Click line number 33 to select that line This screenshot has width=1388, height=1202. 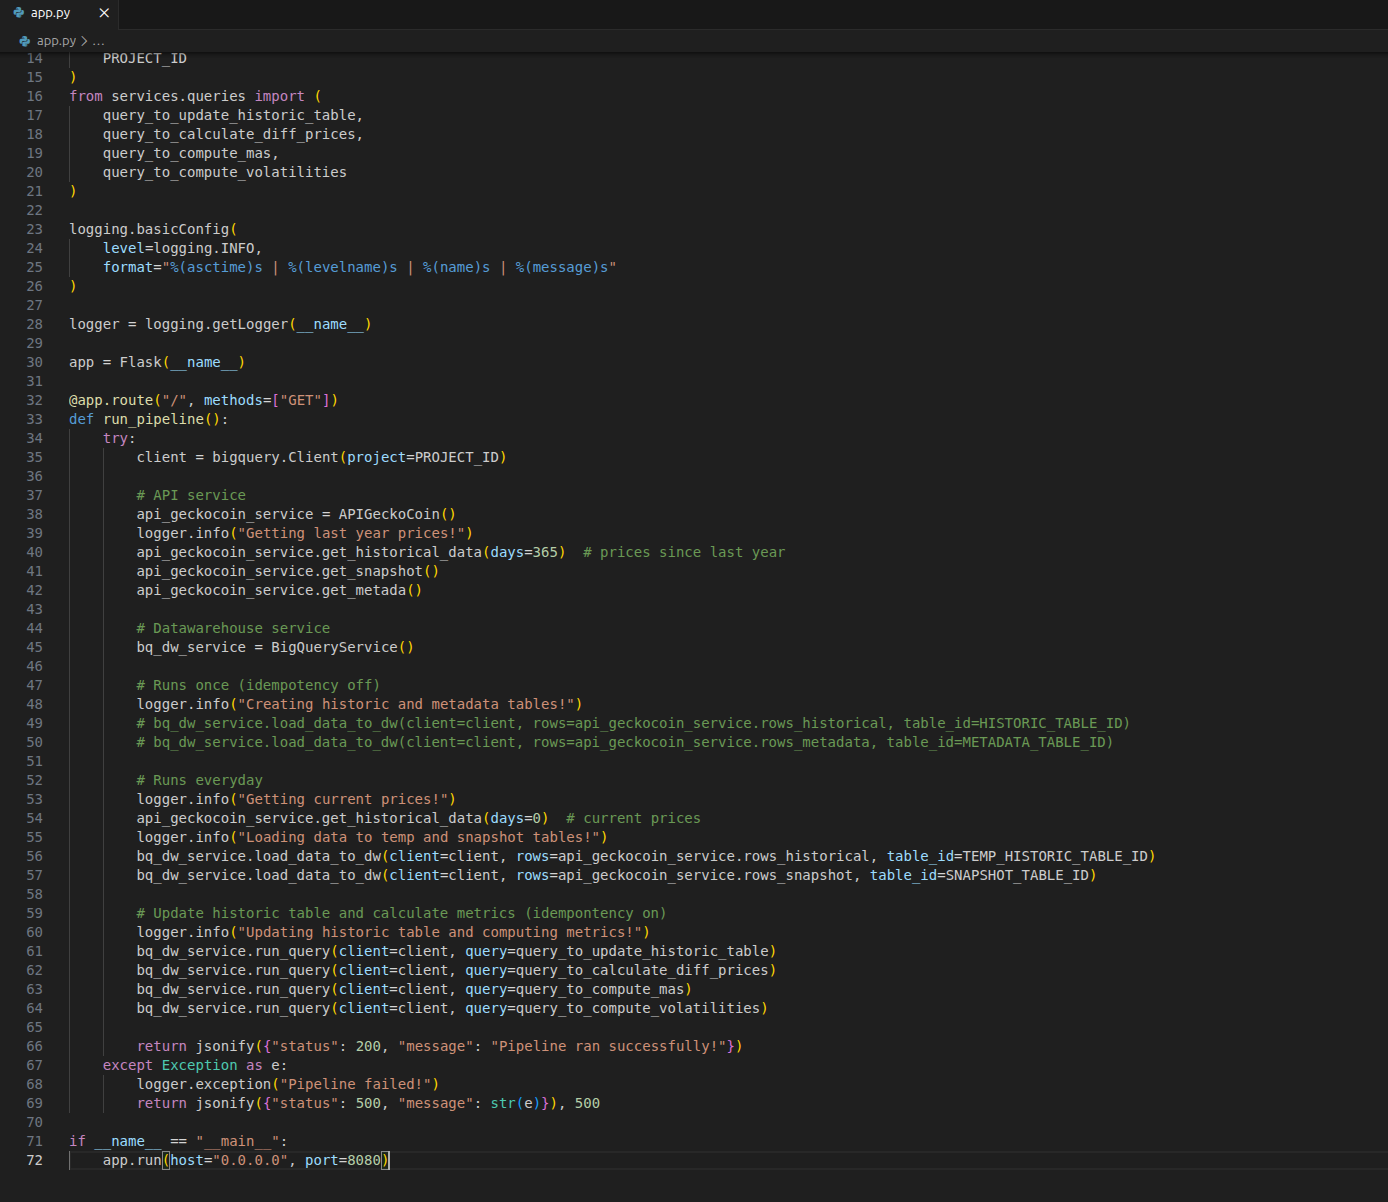point(34,419)
